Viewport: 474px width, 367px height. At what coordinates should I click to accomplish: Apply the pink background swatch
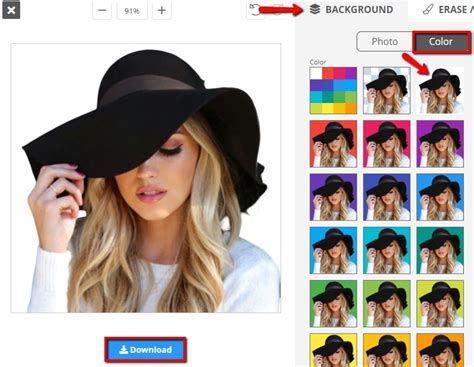click(x=387, y=144)
